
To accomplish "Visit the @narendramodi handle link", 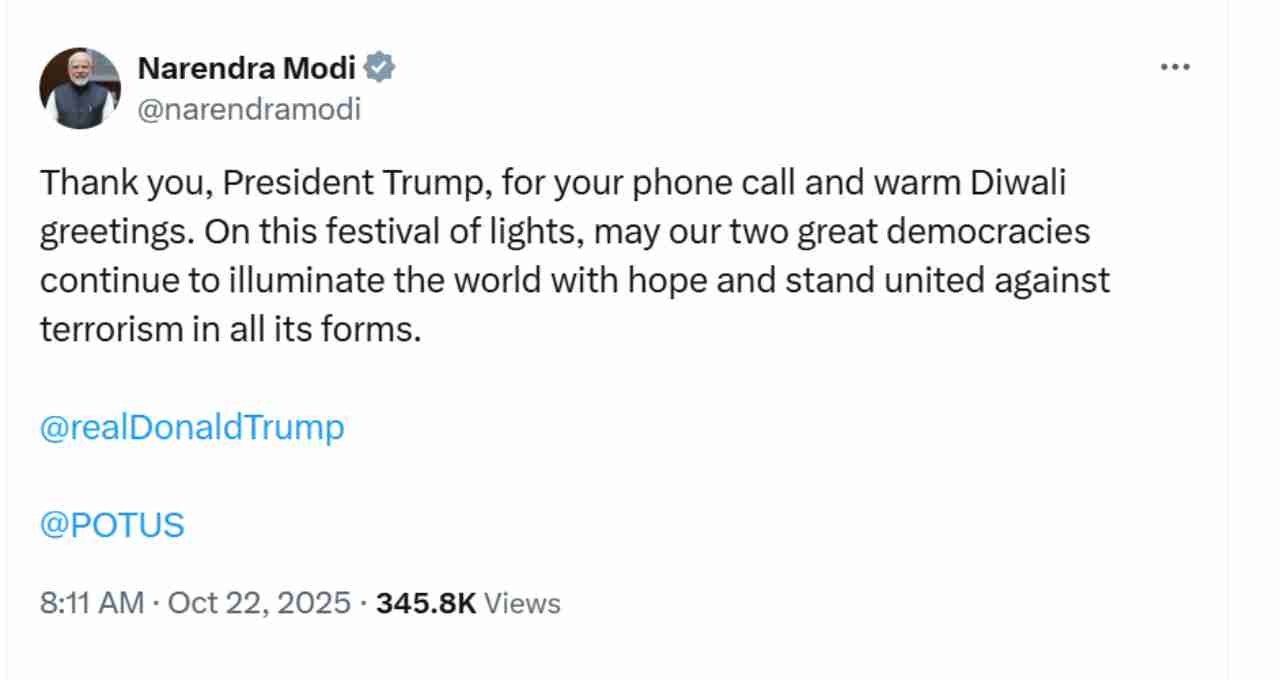I will (248, 108).
